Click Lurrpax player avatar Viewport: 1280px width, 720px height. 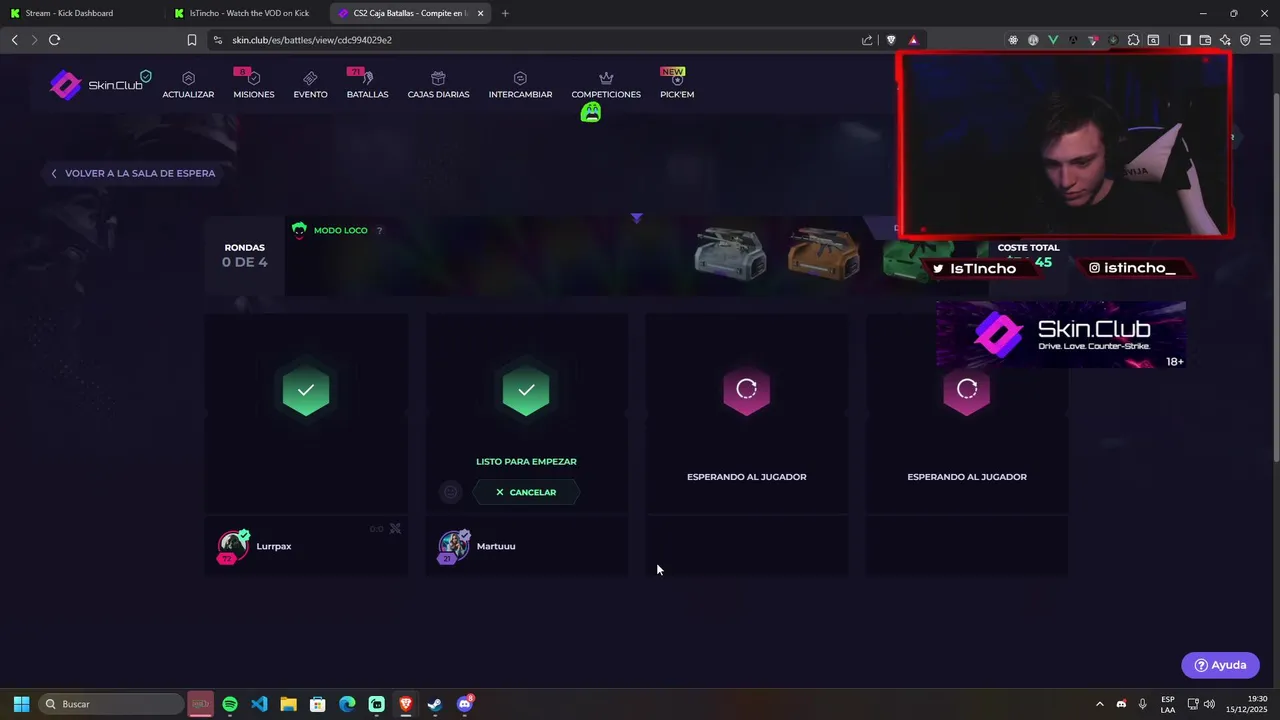pos(233,546)
